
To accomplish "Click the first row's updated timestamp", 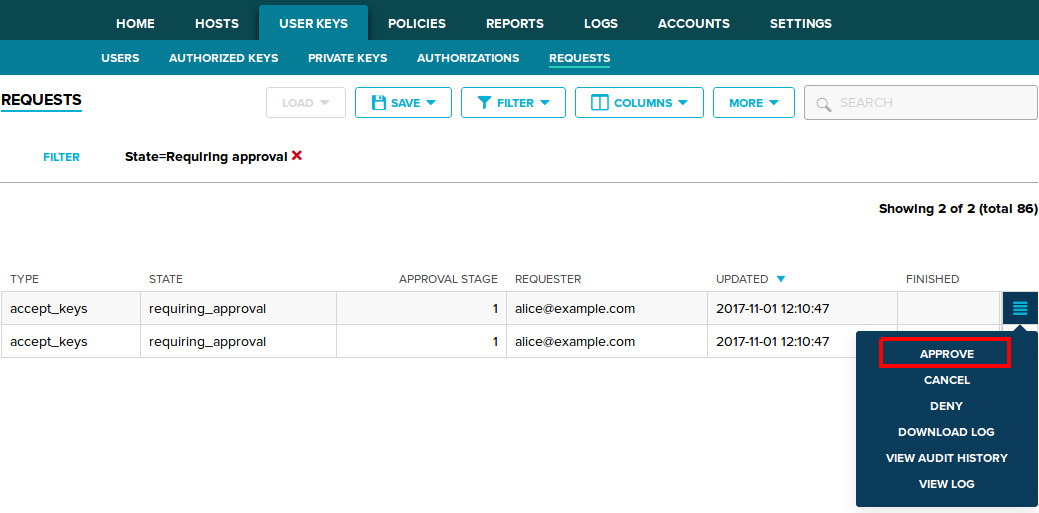I will (x=773, y=308).
